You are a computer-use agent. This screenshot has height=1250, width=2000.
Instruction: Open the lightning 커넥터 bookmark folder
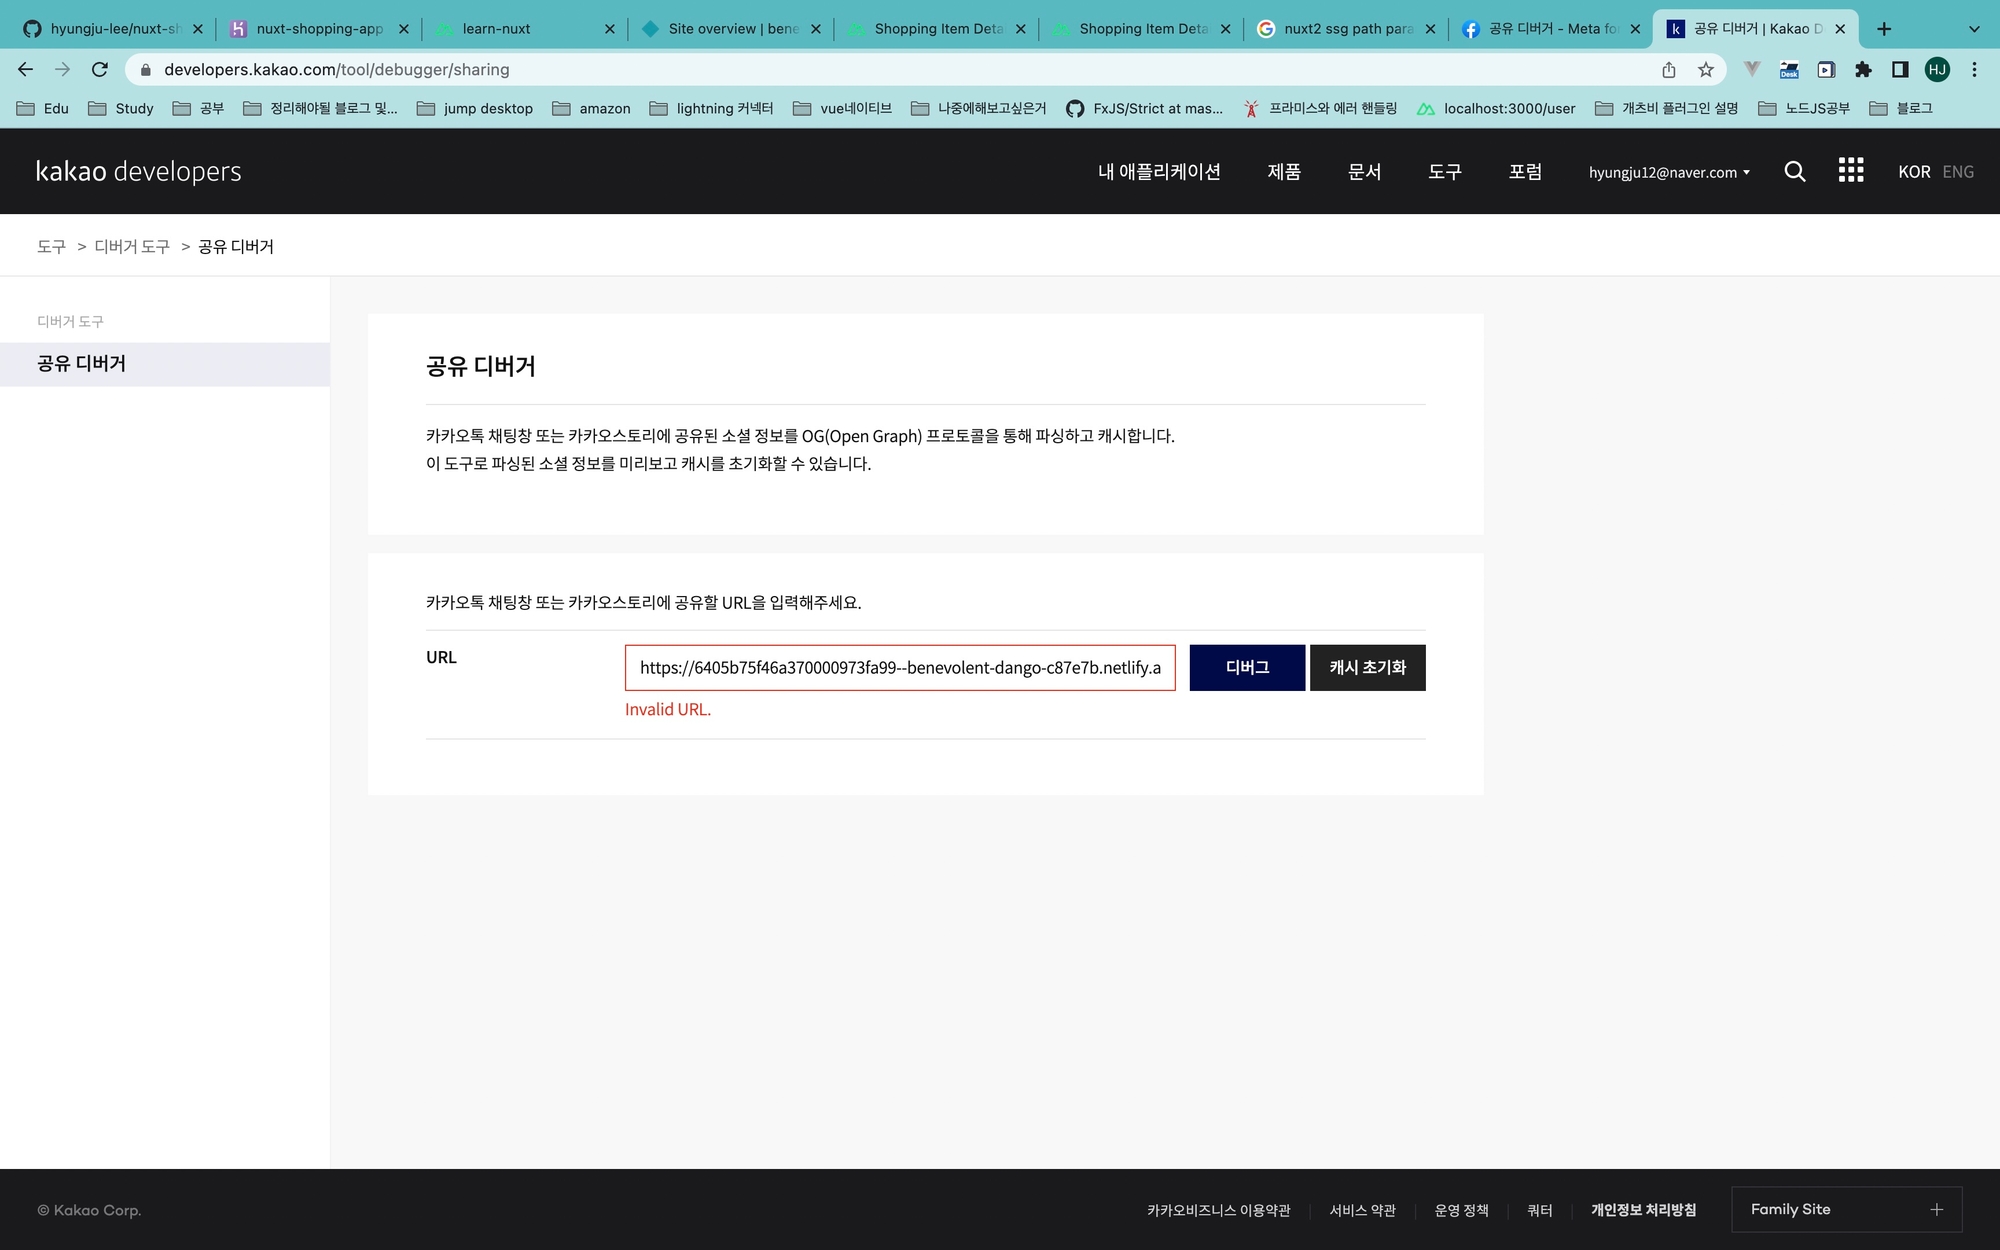(x=711, y=108)
